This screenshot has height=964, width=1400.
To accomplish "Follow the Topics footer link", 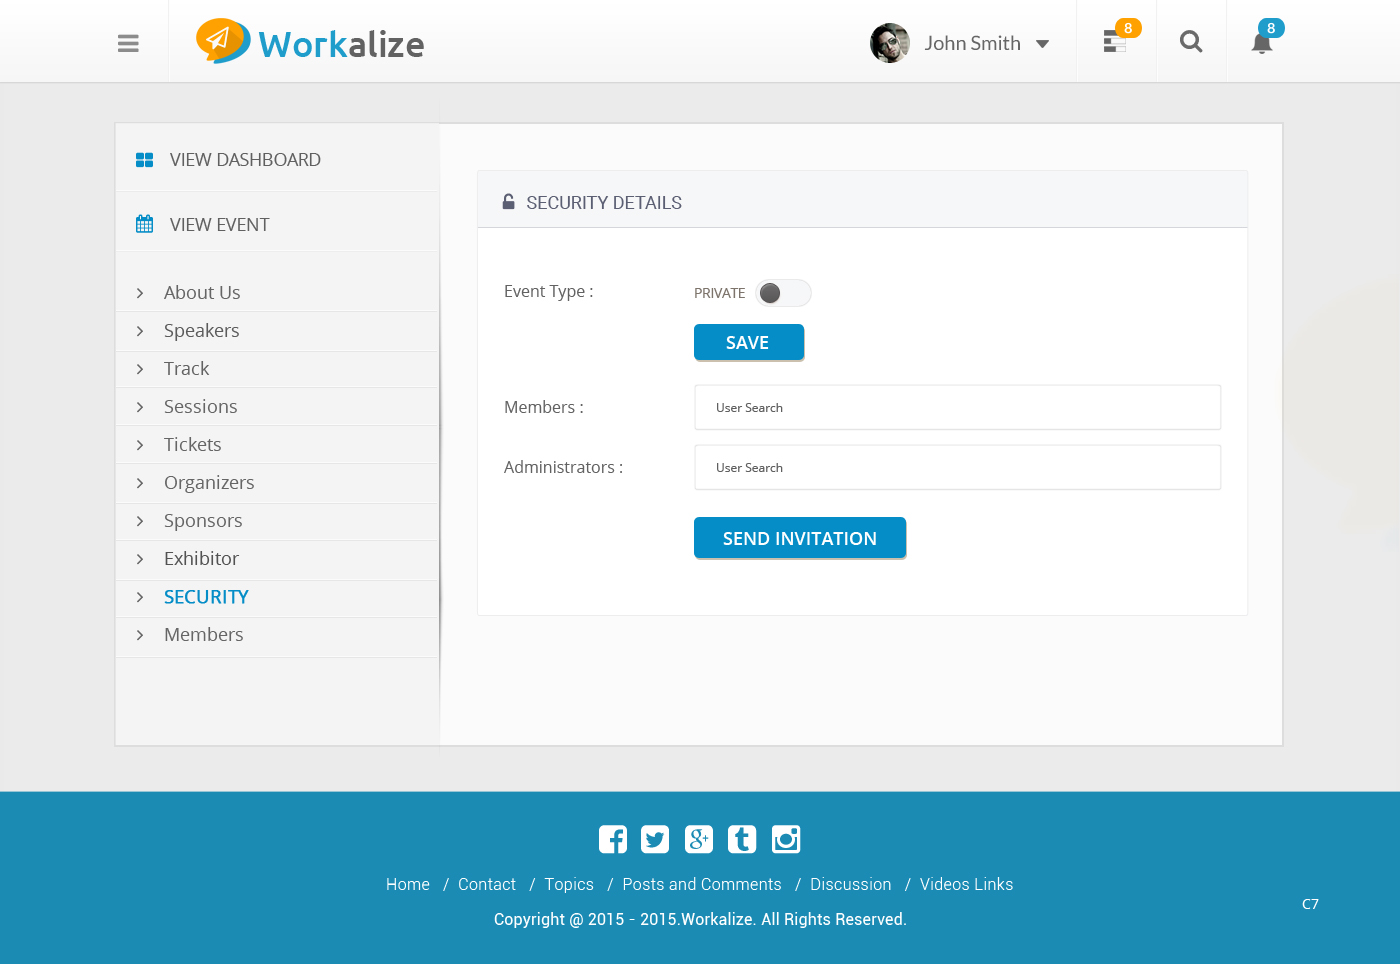I will click(569, 884).
